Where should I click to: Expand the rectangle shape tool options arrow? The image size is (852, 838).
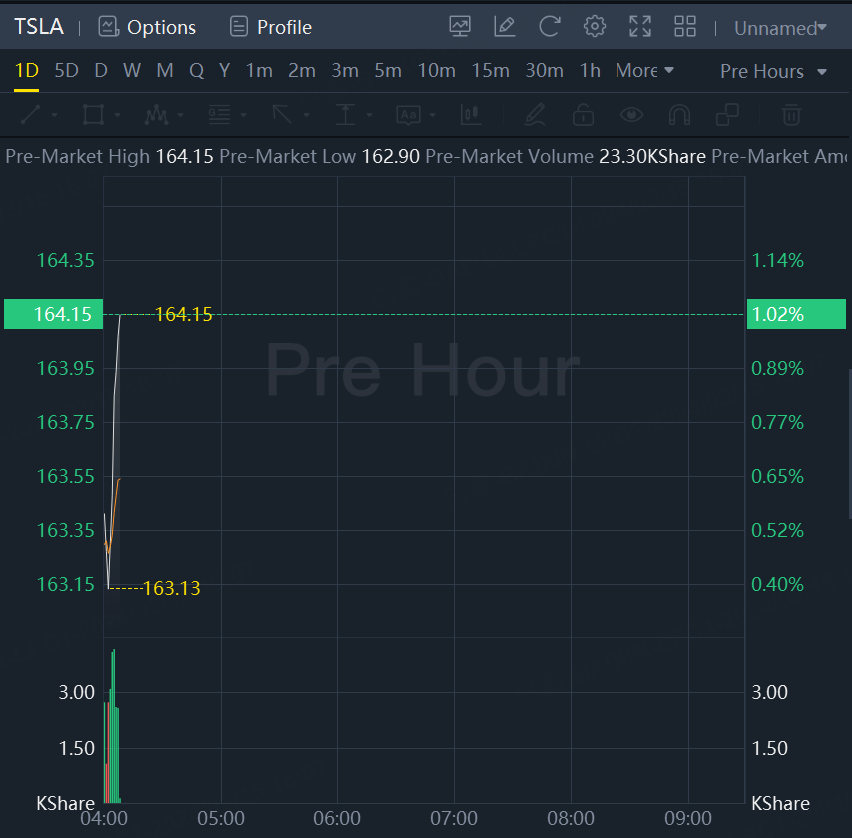click(x=117, y=115)
